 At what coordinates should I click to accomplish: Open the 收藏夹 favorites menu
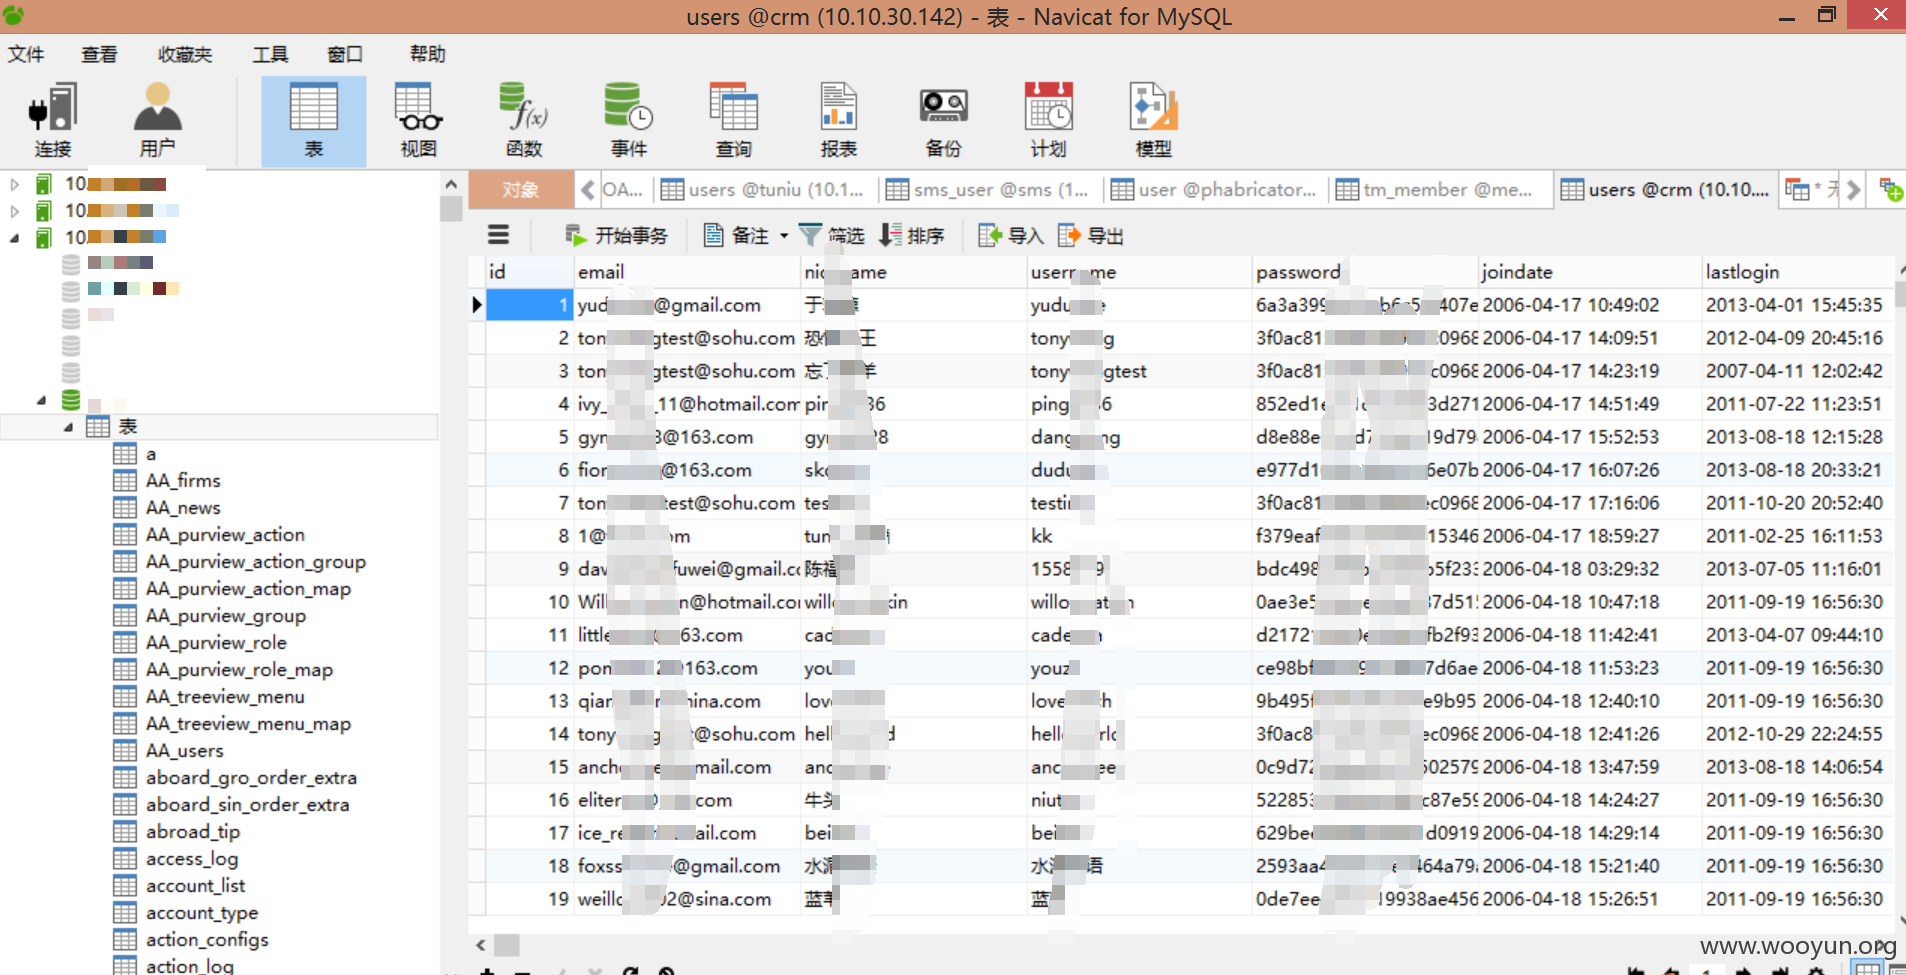(x=185, y=54)
